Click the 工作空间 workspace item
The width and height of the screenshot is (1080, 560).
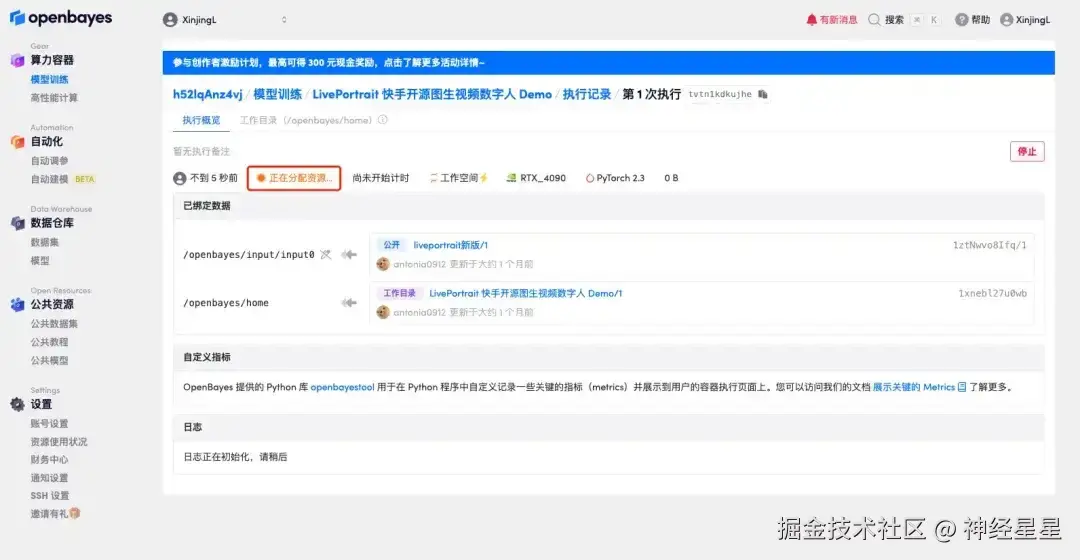459,178
